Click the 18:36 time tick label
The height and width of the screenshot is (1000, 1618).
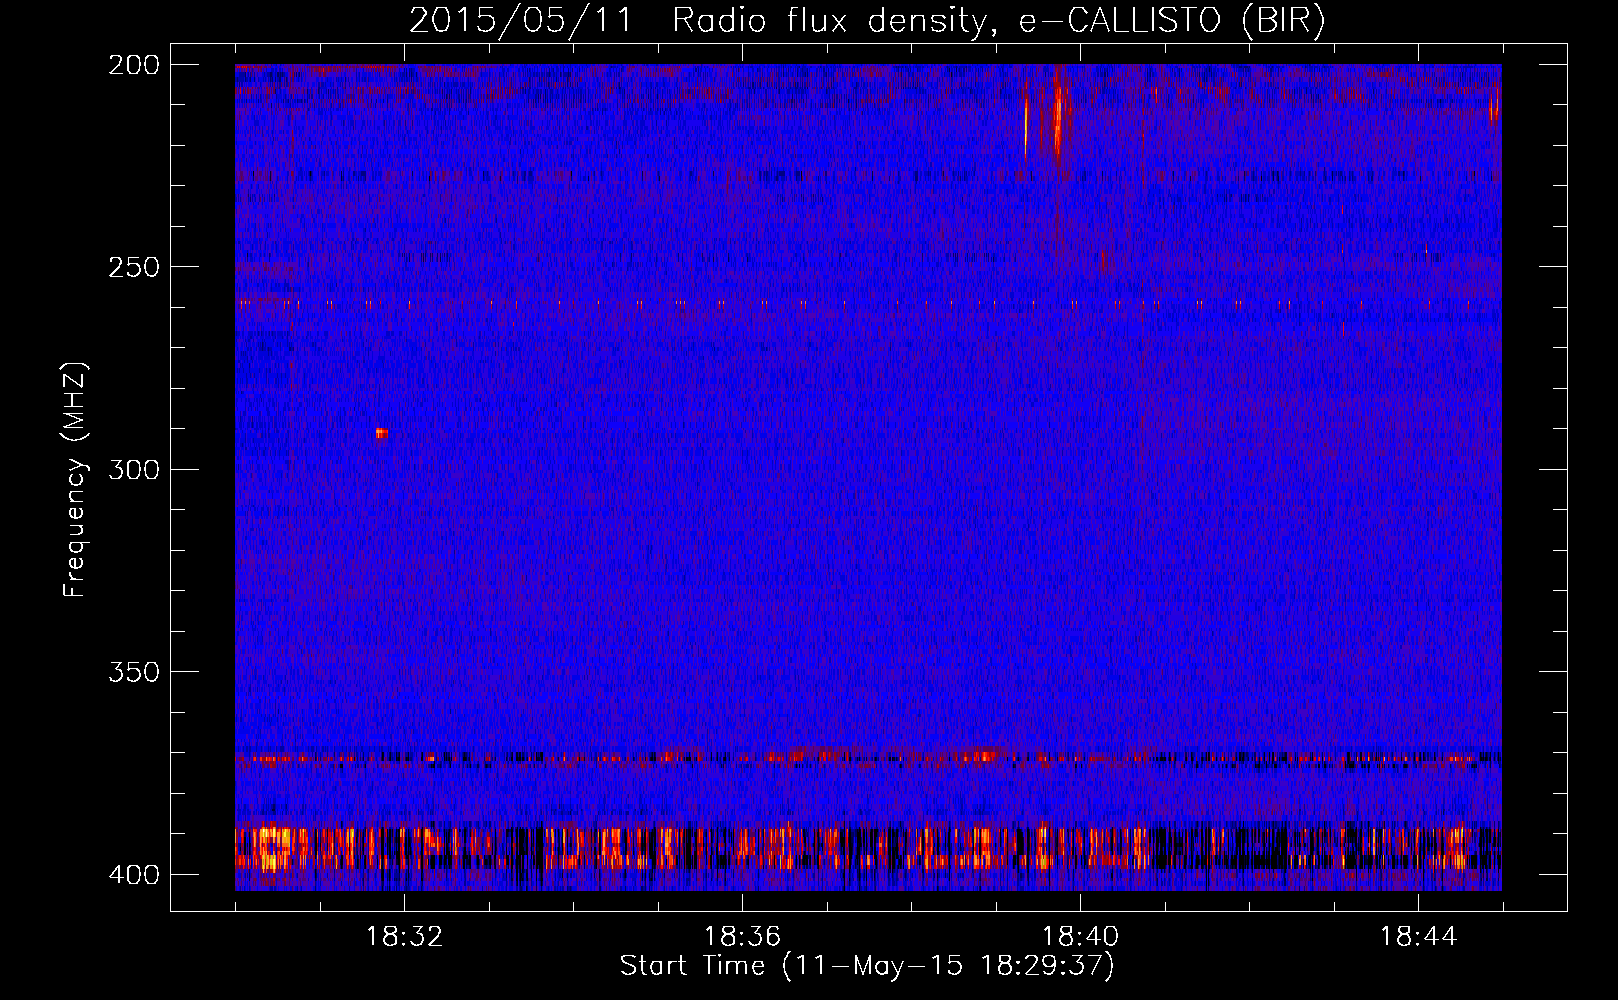742,937
